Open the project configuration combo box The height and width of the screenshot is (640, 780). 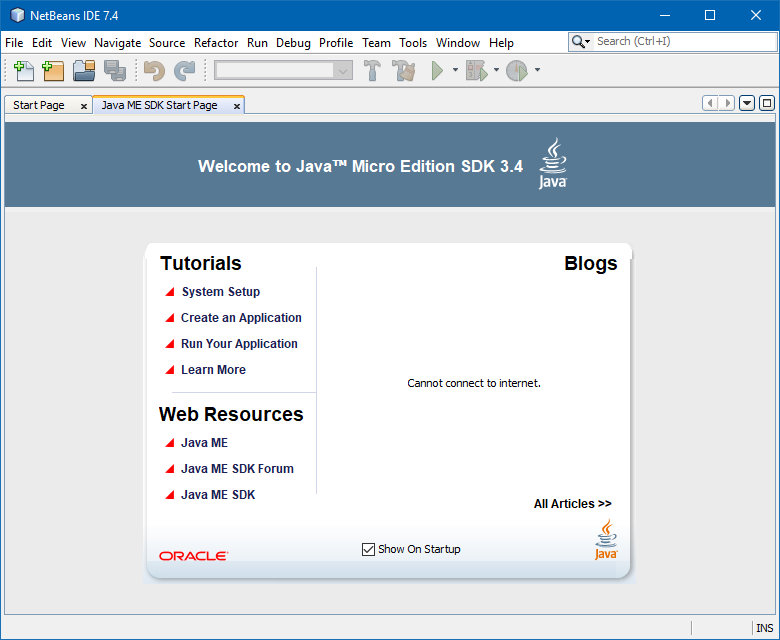click(x=284, y=71)
